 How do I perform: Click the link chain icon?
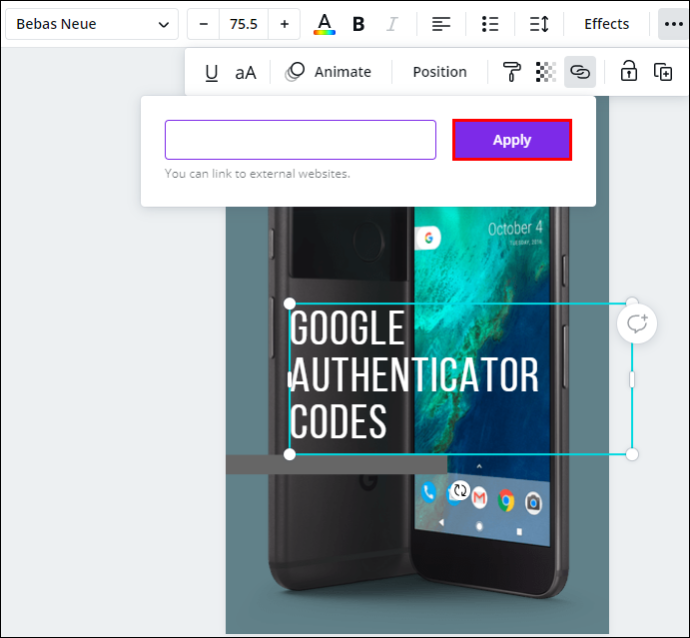tap(580, 72)
